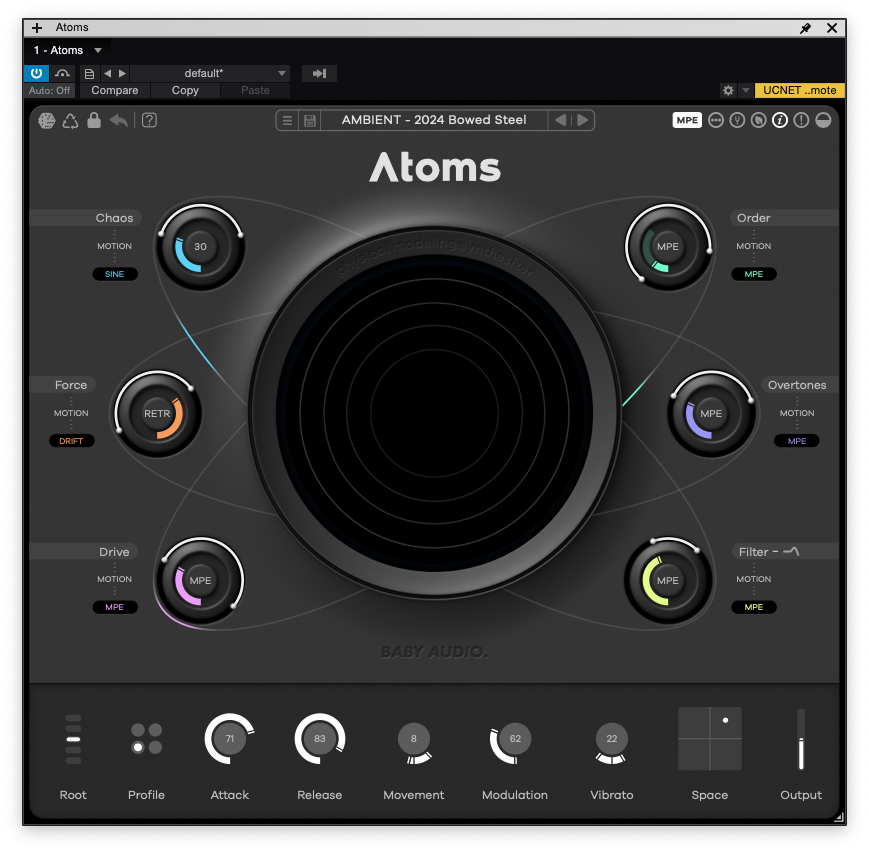Open Overtones motion MPE selector
The image size is (869, 852).
(x=797, y=441)
